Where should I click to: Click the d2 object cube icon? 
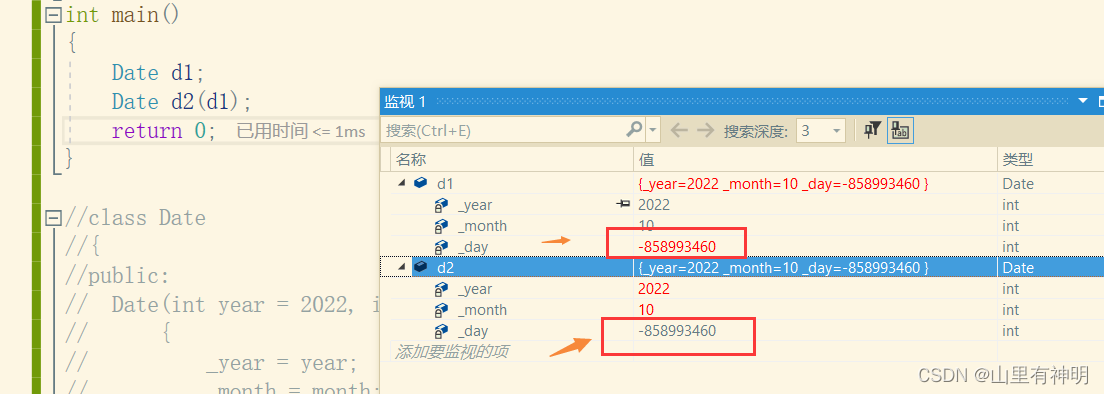(420, 267)
